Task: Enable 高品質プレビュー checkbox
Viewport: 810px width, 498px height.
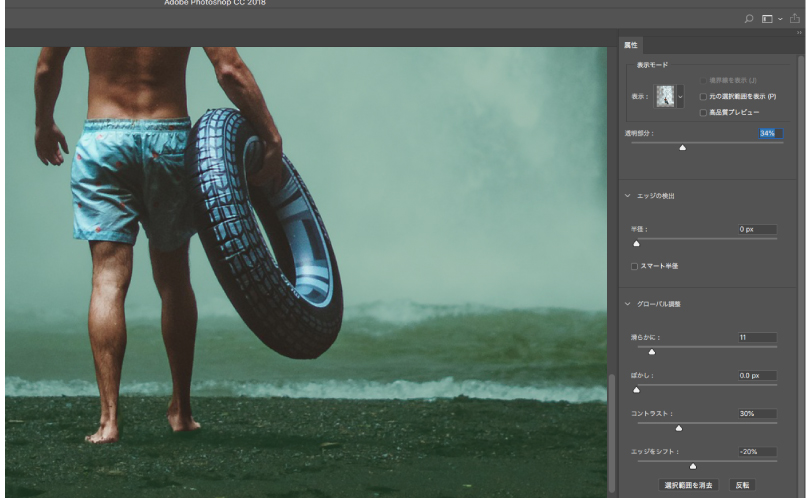Action: point(703,113)
